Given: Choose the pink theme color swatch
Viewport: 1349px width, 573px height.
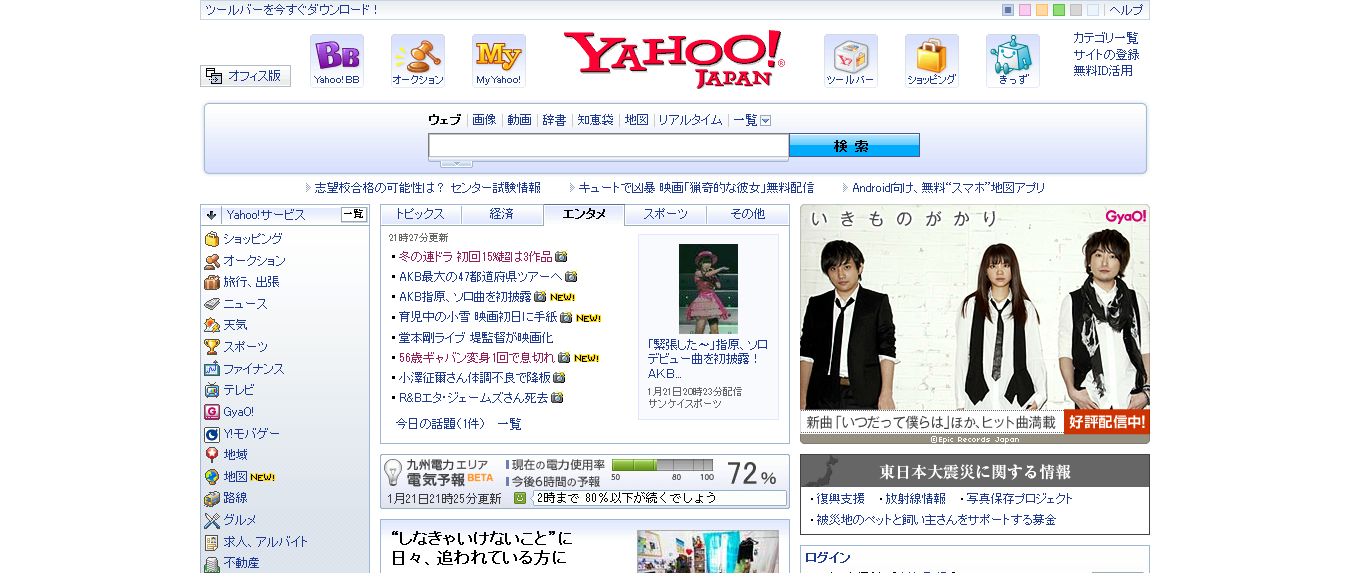Looking at the screenshot, I should (1025, 10).
